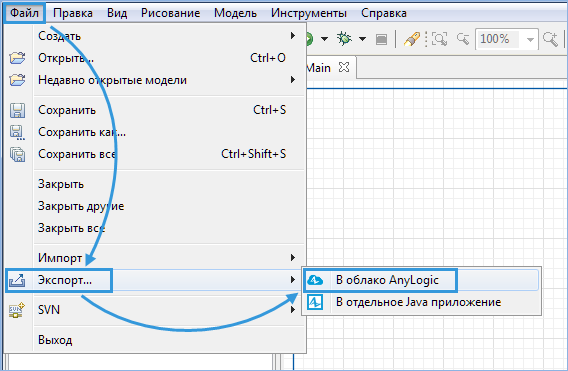This screenshot has width=568, height=371.
Task: Click the zoom to fit icon
Action: (439, 39)
